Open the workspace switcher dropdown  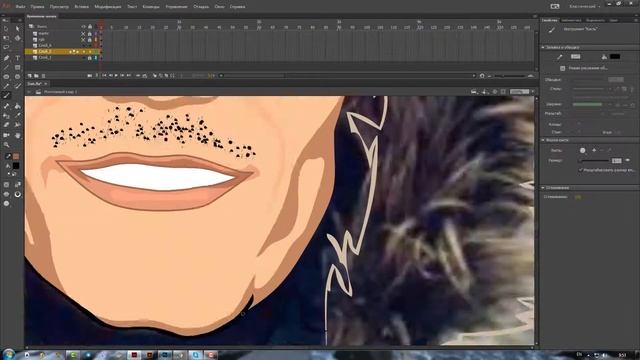click(x=584, y=7)
